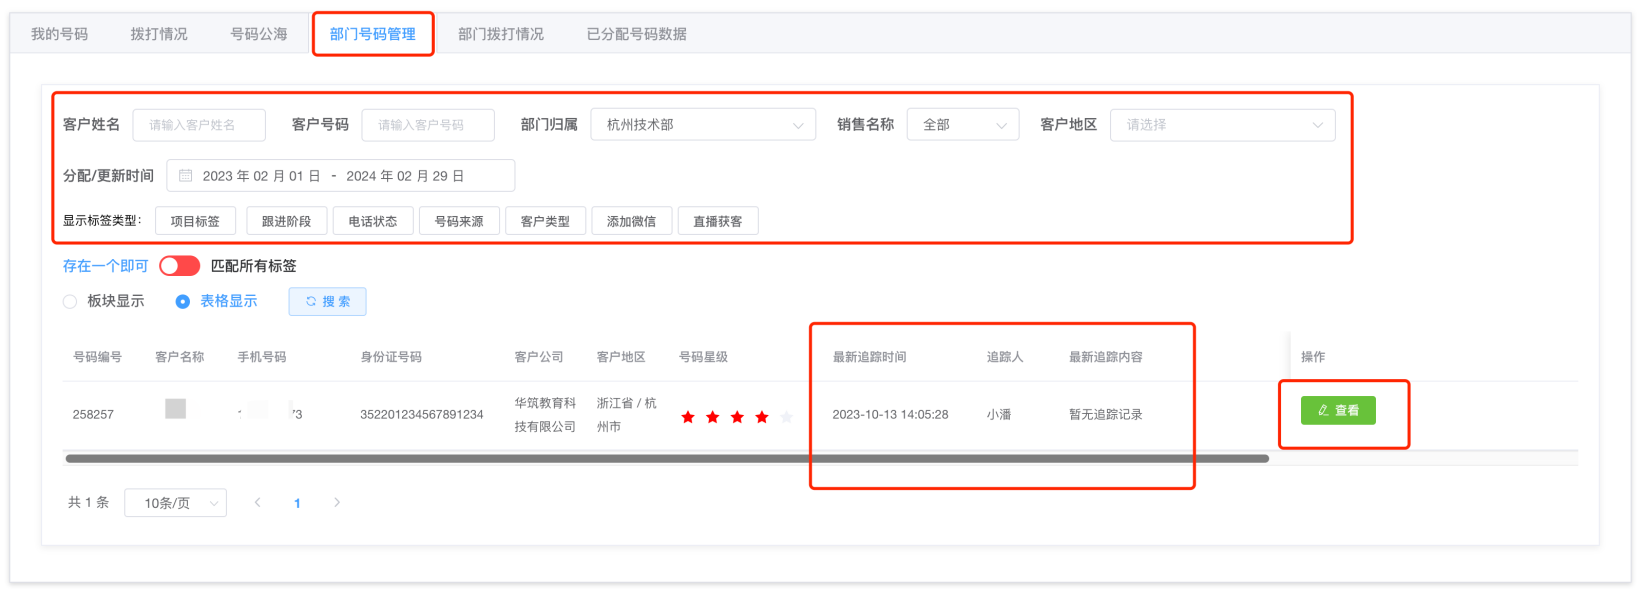The image size is (1645, 592).
Task: Click the green 查看 button
Action: point(1338,411)
